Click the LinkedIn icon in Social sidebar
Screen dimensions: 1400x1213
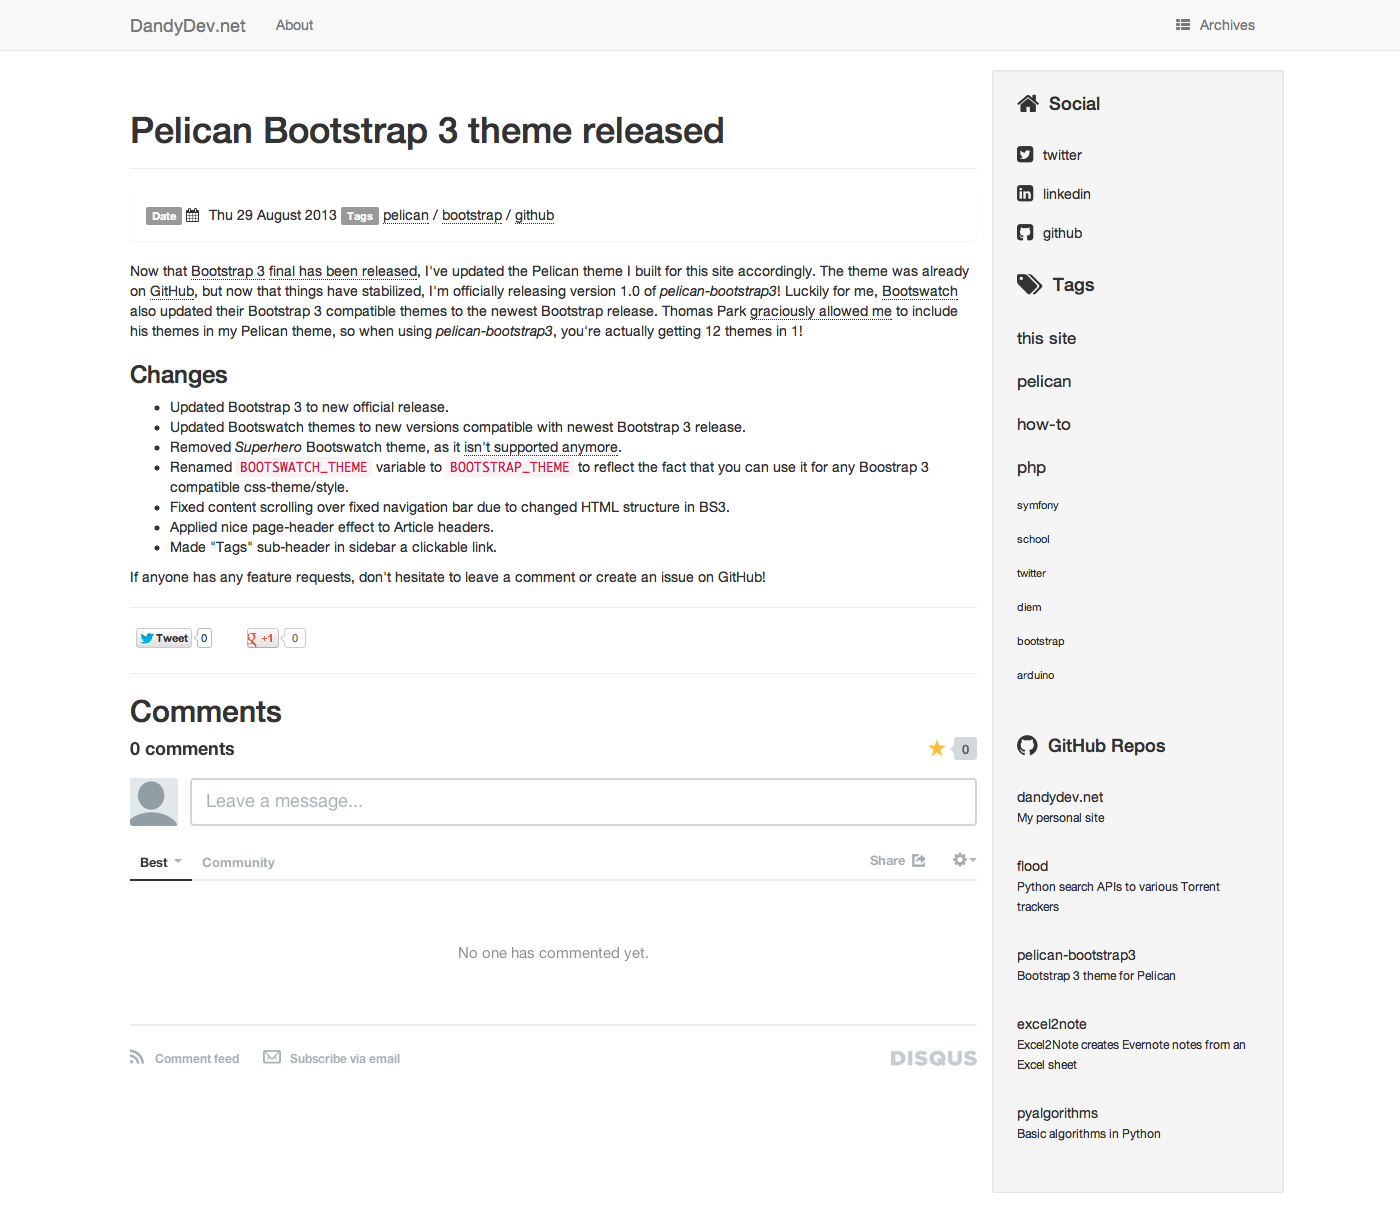point(1025,194)
